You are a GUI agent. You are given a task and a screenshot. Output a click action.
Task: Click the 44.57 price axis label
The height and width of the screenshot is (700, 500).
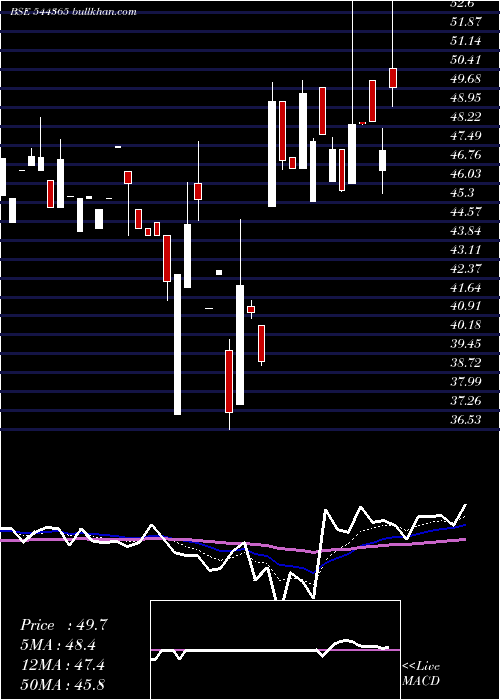465,212
